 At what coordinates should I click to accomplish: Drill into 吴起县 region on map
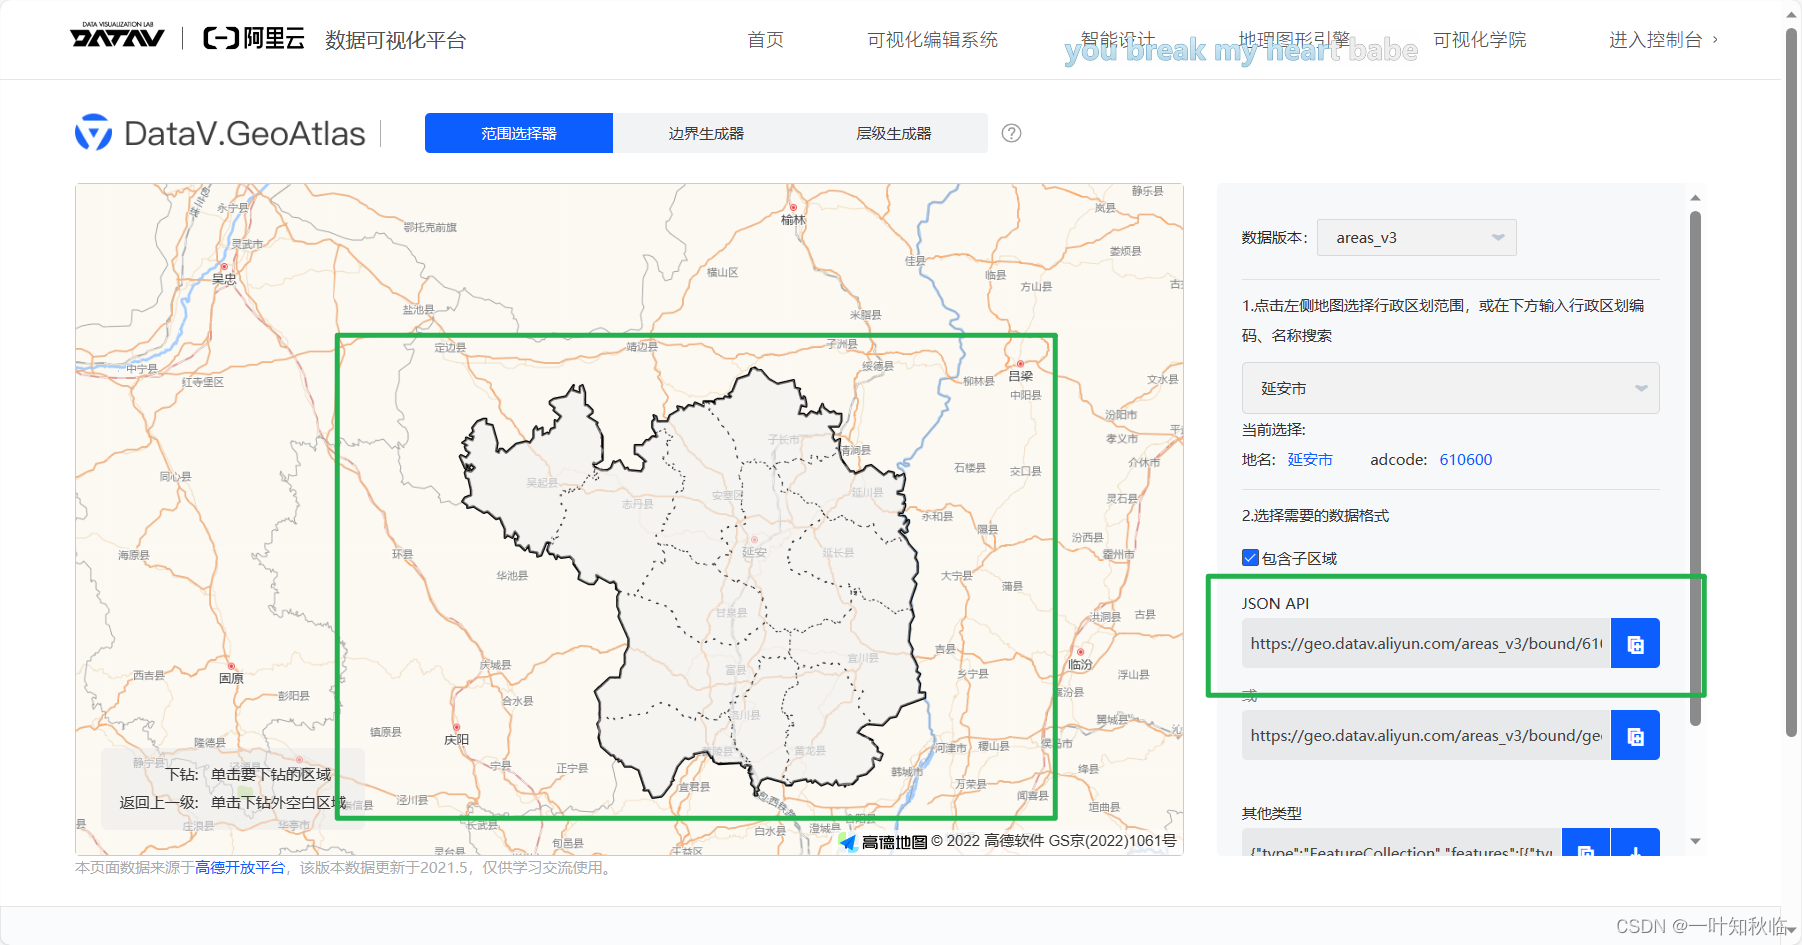coord(542,482)
